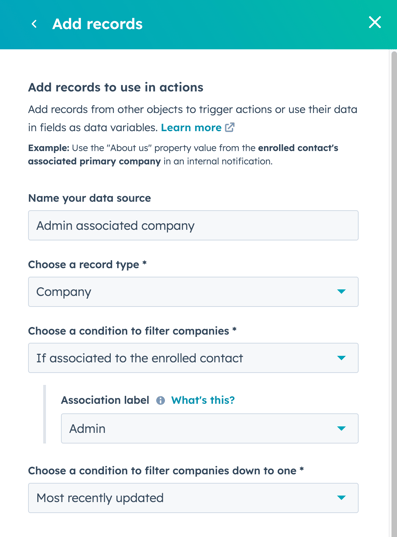Click the Association label heading text
The height and width of the screenshot is (537, 397).
click(105, 400)
